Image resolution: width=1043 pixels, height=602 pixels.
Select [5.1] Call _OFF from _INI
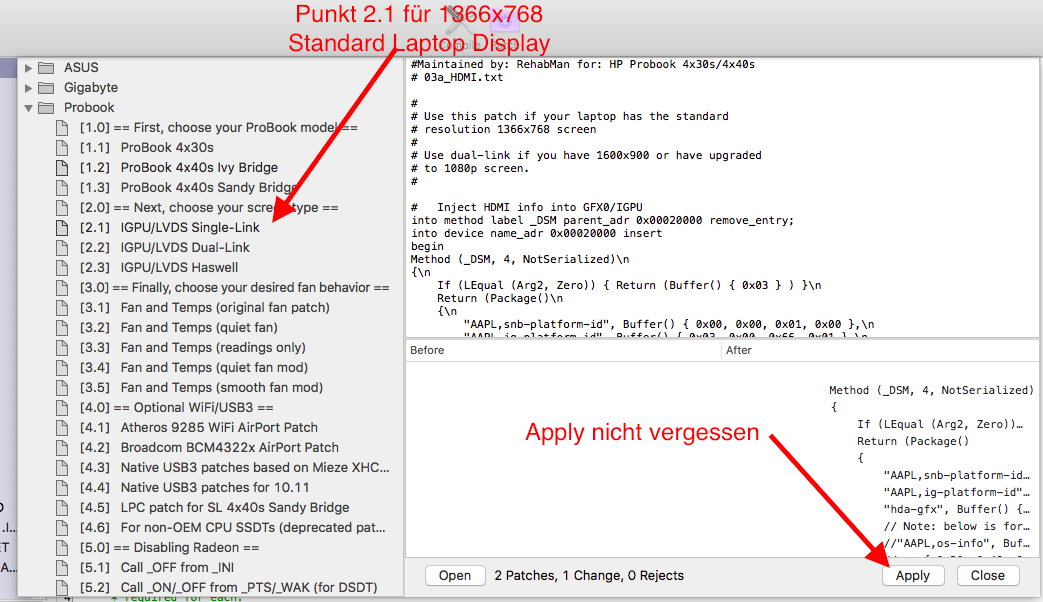point(210,567)
